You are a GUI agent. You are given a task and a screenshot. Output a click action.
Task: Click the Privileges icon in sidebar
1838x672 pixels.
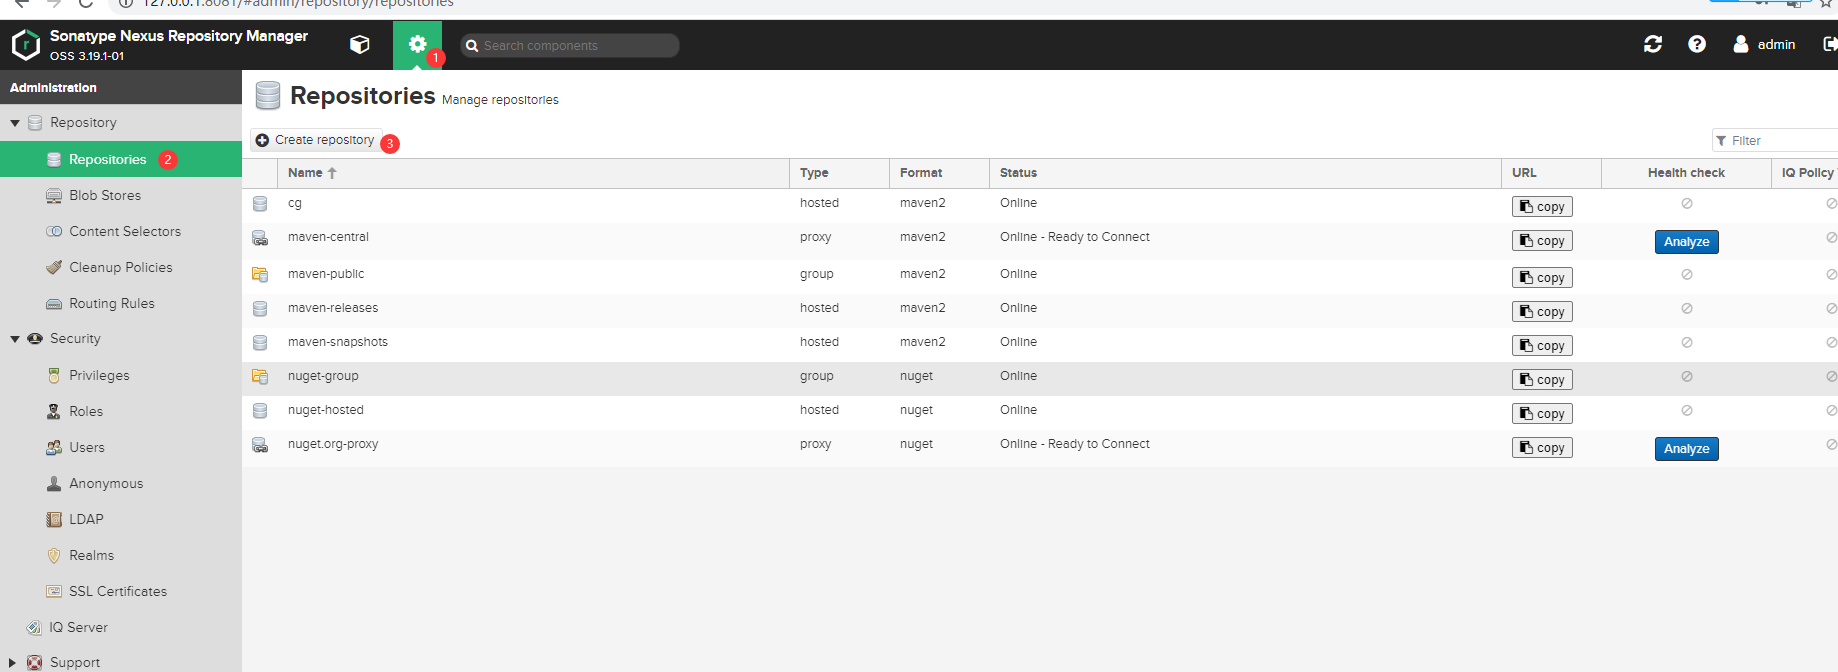(54, 376)
